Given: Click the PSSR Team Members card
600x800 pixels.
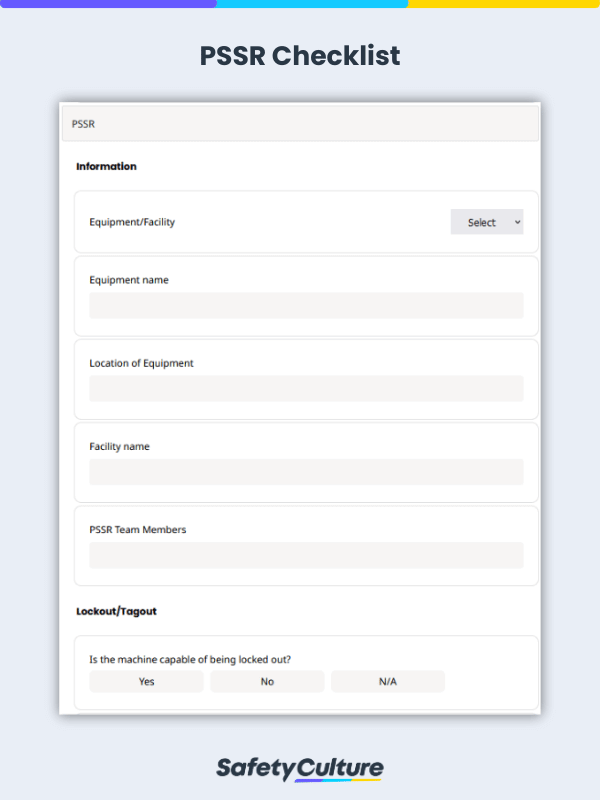Looking at the screenshot, I should click(x=306, y=542).
